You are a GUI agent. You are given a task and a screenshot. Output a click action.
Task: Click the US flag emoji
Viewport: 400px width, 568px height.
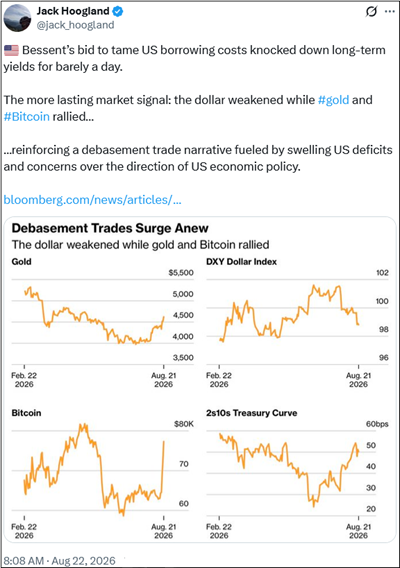(11, 50)
